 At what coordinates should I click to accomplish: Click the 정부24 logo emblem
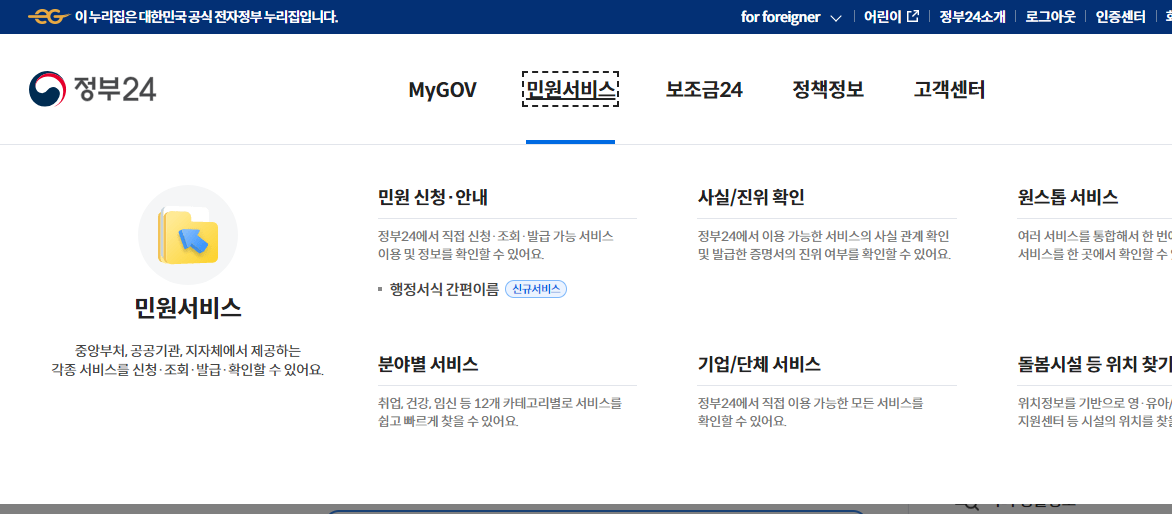pos(47,90)
